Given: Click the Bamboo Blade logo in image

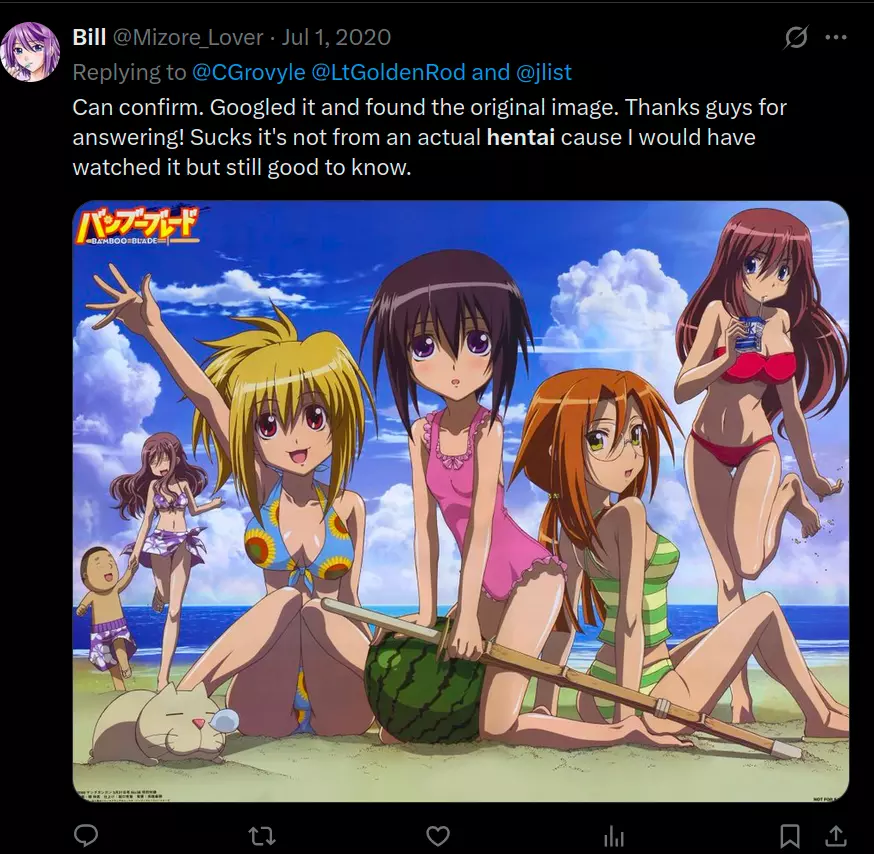Looking at the screenshot, I should click(137, 227).
